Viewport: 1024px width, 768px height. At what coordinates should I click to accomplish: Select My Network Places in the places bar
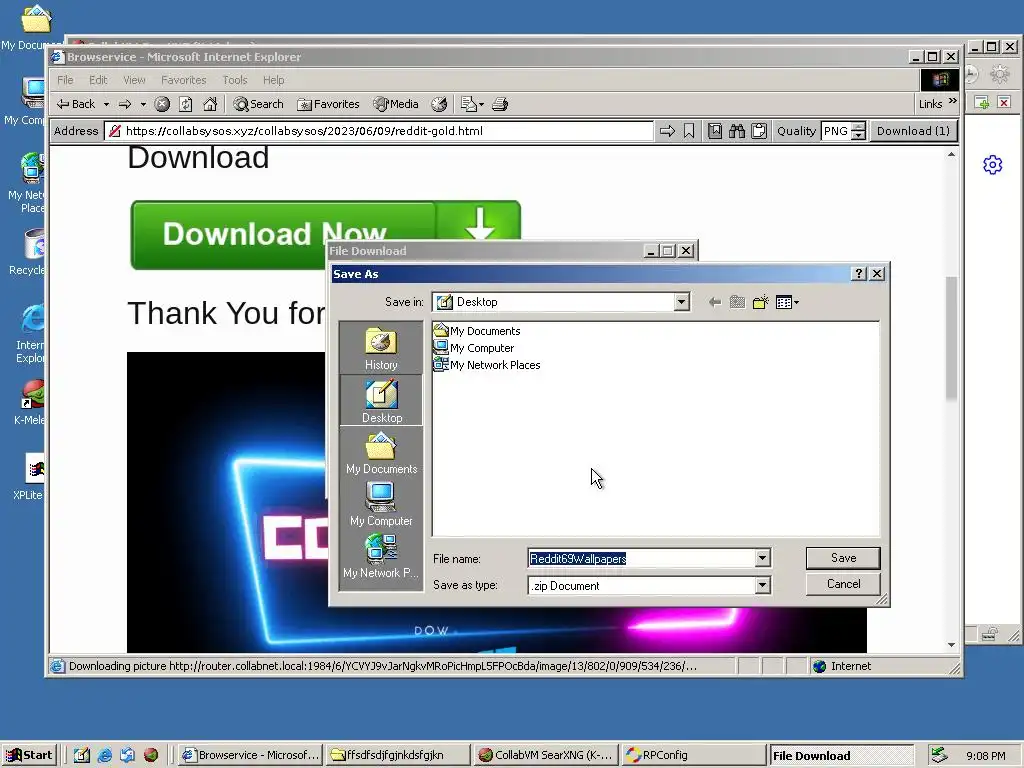point(381,556)
